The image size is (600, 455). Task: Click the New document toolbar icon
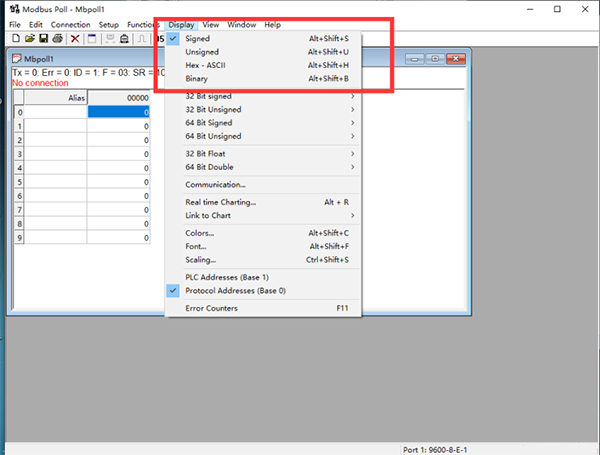(x=15, y=38)
